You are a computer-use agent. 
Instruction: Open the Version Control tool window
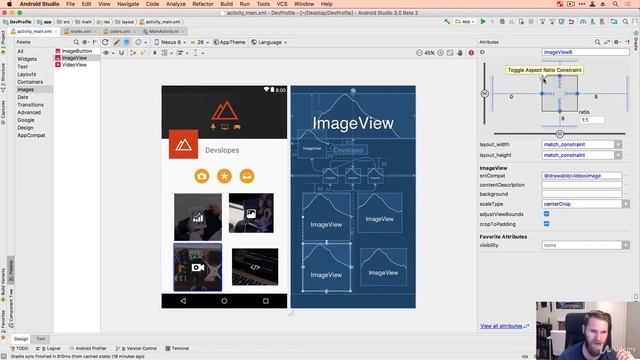(136, 348)
